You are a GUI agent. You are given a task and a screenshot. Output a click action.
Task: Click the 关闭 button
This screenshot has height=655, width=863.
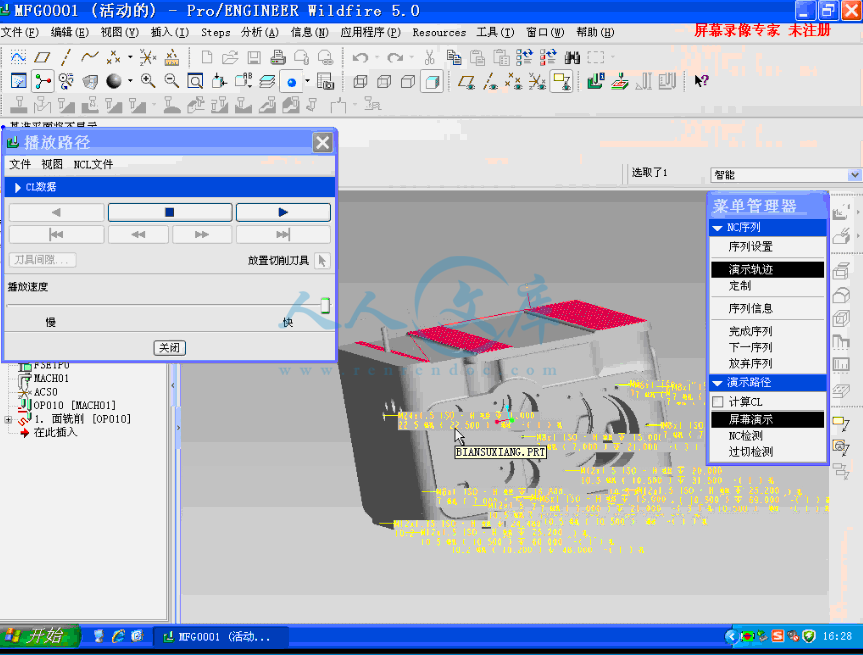pos(170,348)
